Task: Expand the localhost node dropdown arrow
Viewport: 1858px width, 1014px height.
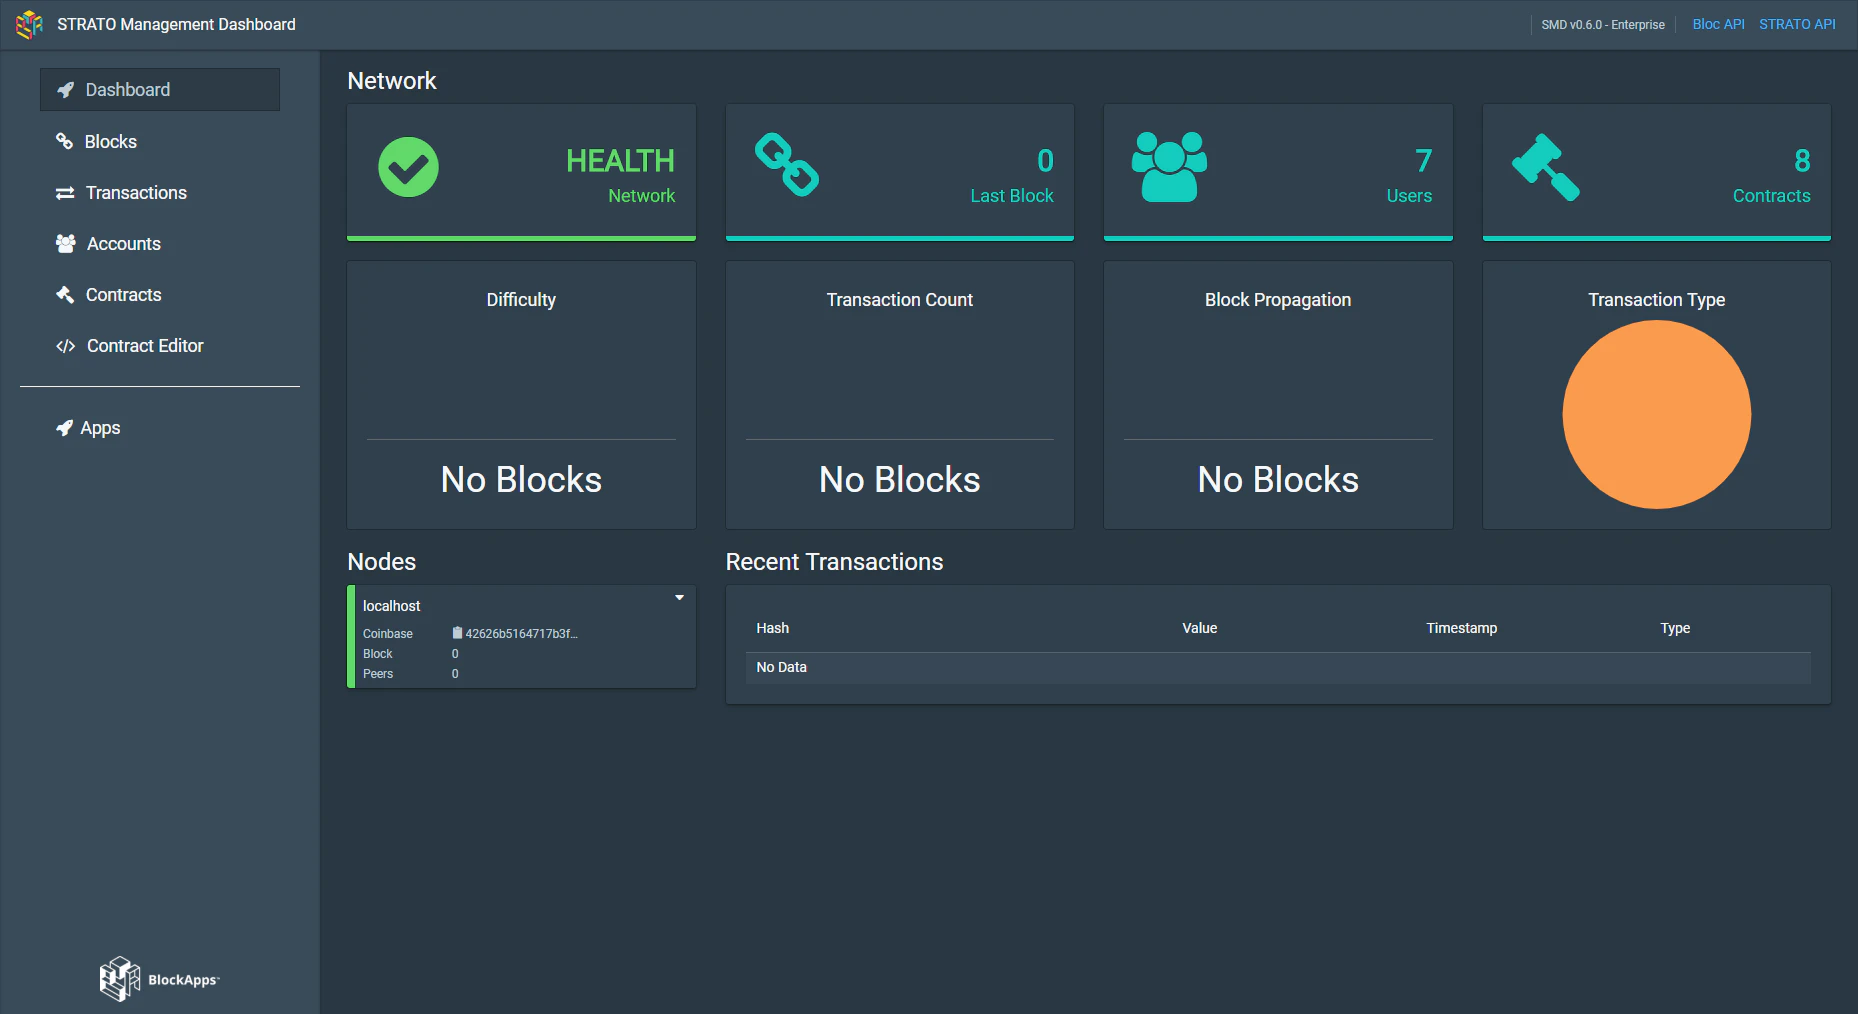Action: tap(679, 598)
